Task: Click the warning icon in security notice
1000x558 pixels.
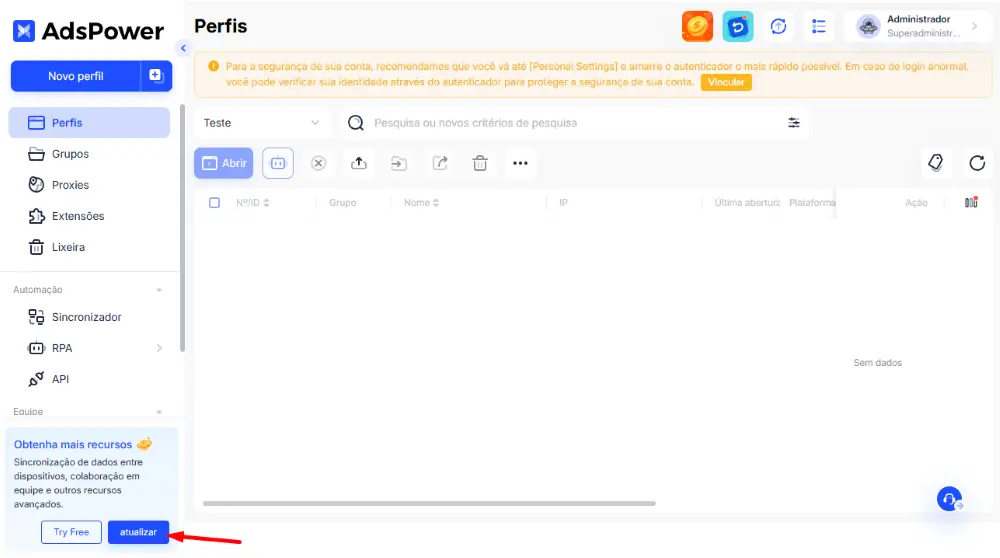Action: click(213, 66)
